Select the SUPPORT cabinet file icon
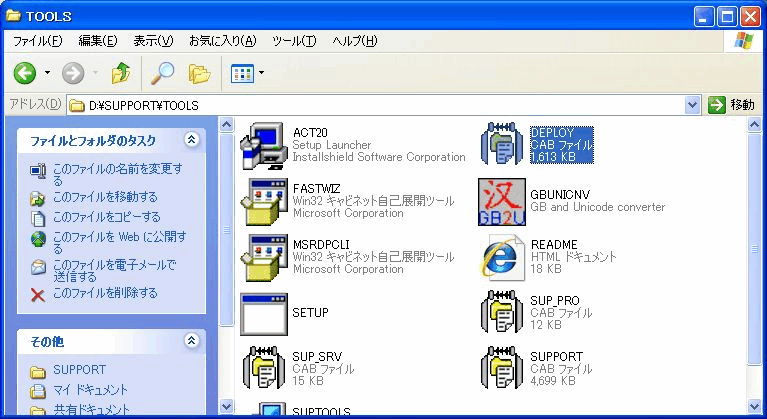This screenshot has height=419, width=767. 502,368
